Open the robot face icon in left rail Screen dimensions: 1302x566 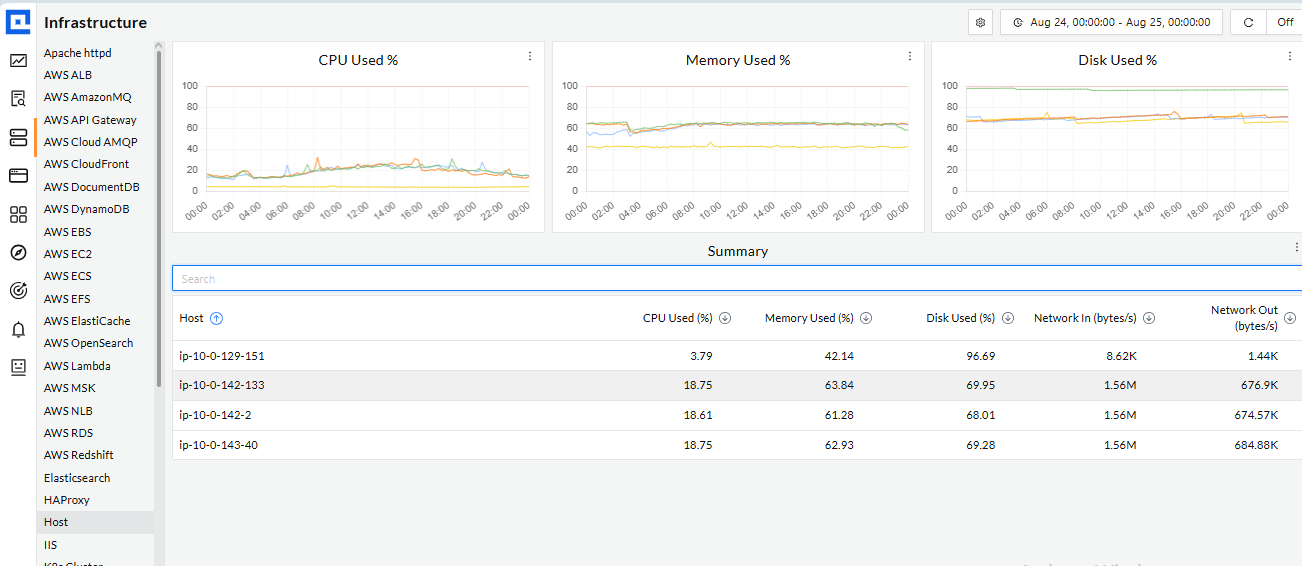point(18,367)
